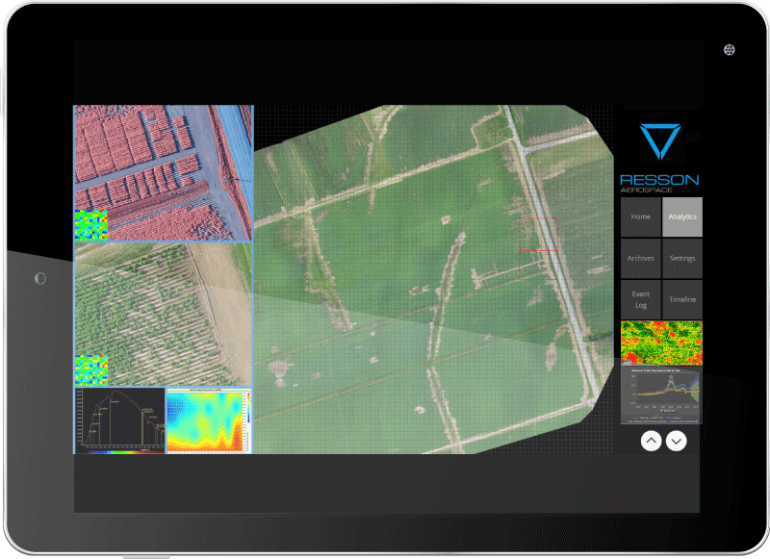
Task: Open the Home menu tile
Action: point(641,217)
